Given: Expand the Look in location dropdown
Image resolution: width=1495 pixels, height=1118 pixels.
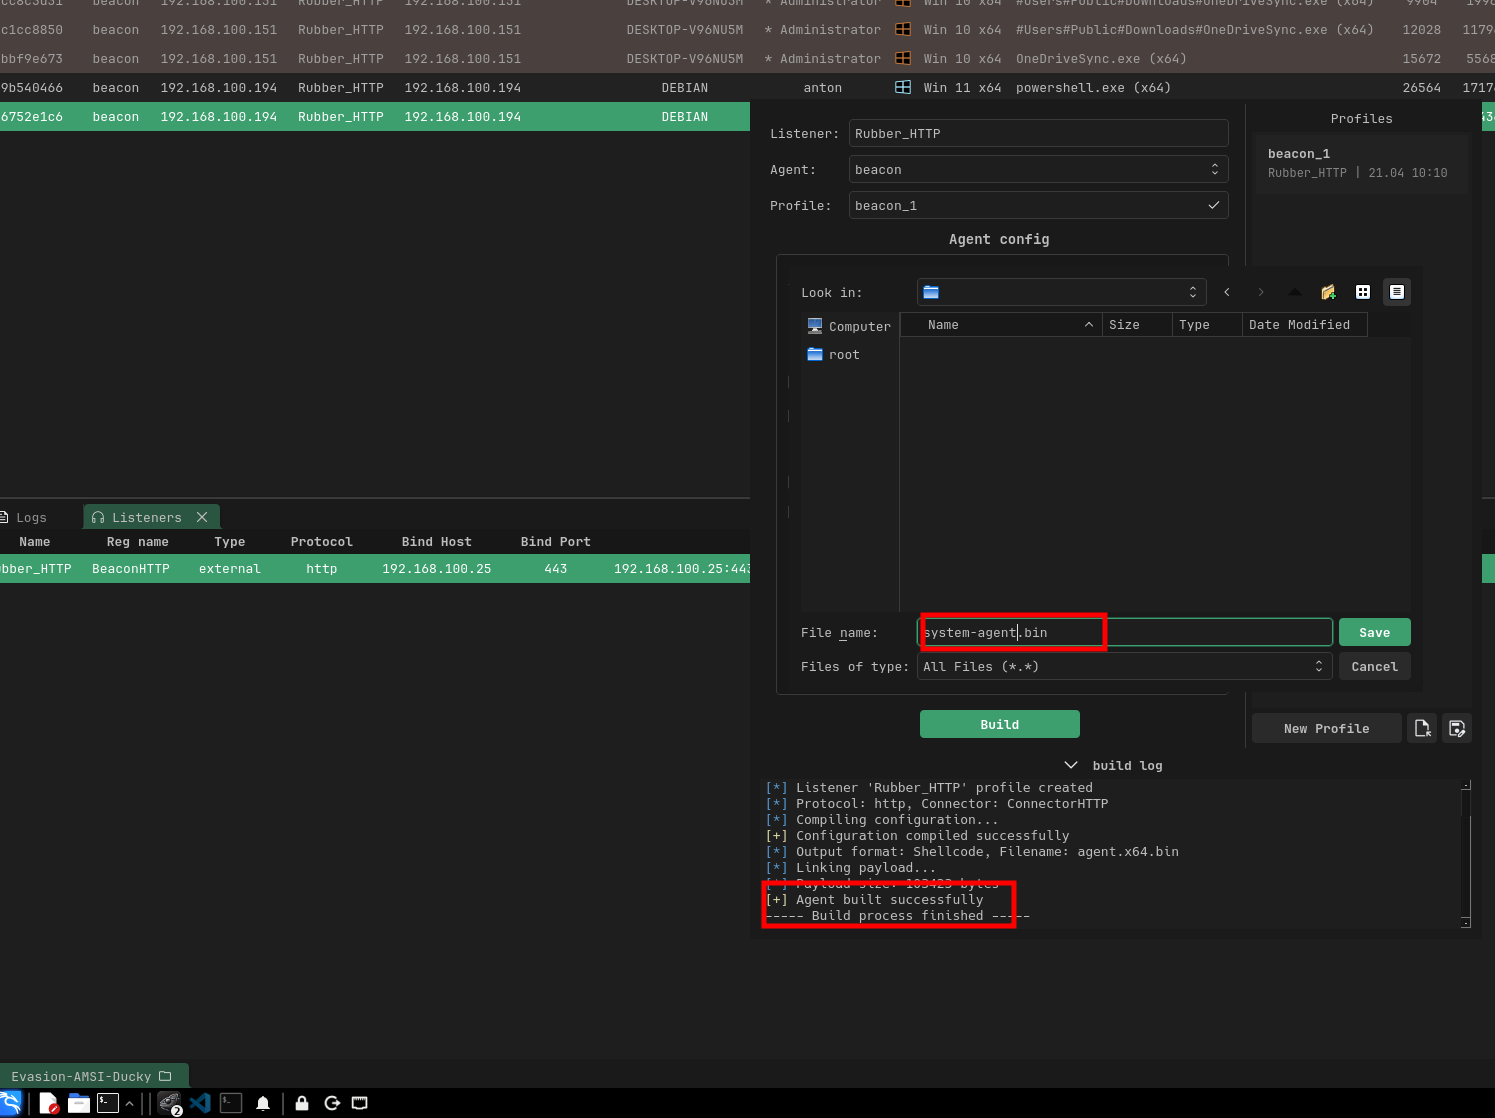Looking at the screenshot, I should (x=1061, y=292).
